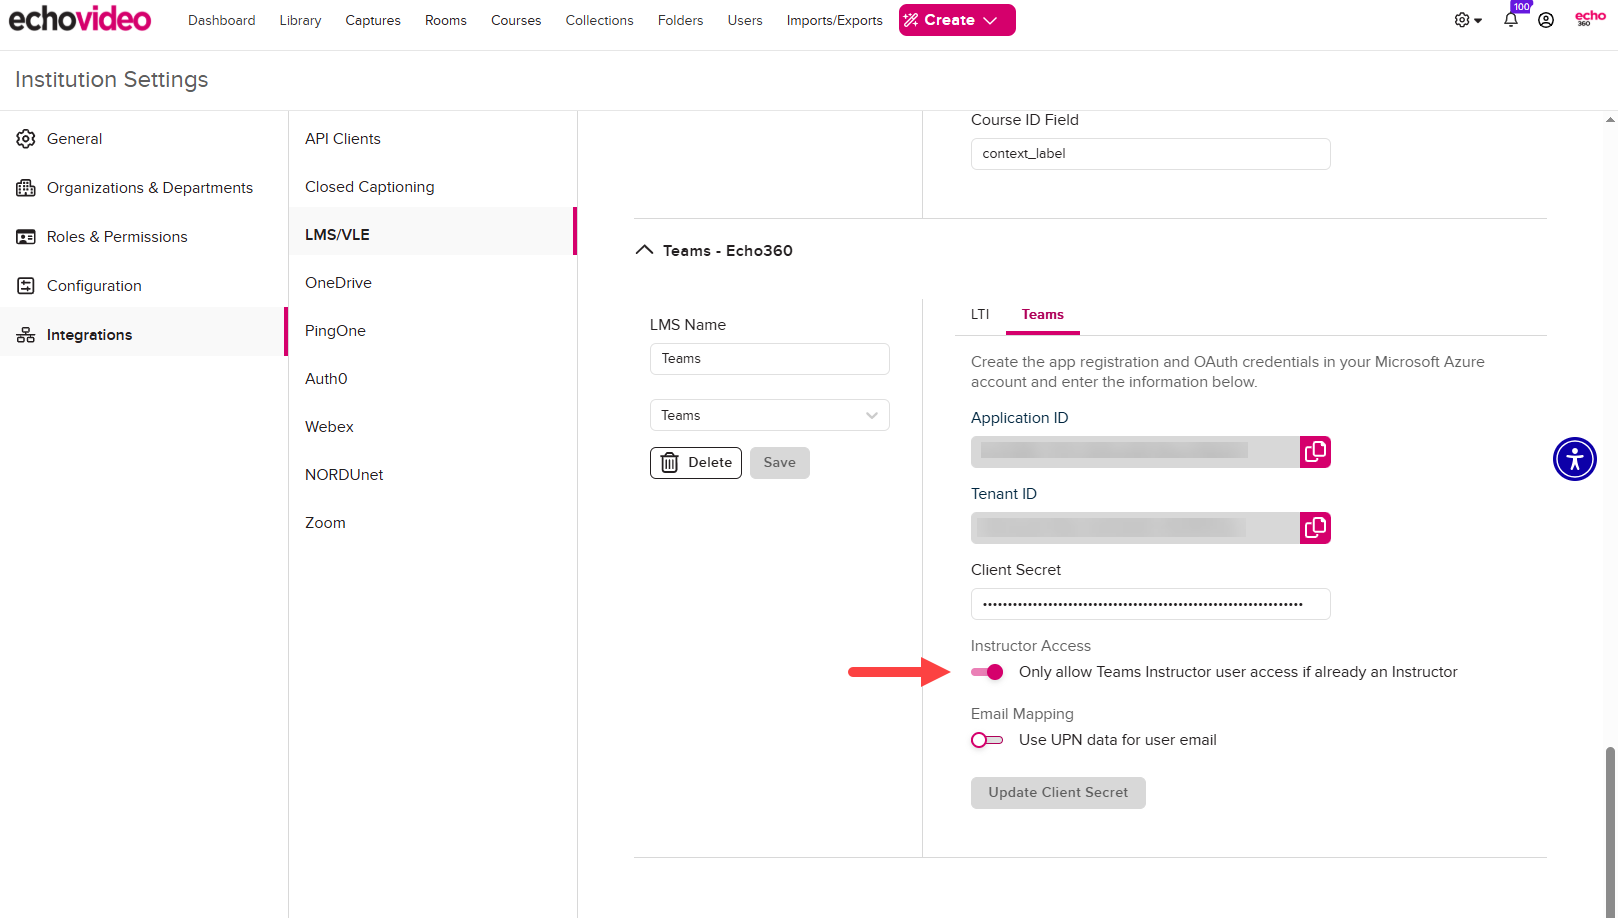This screenshot has height=918, width=1618.
Task: Open the user account profile icon
Action: tap(1546, 20)
